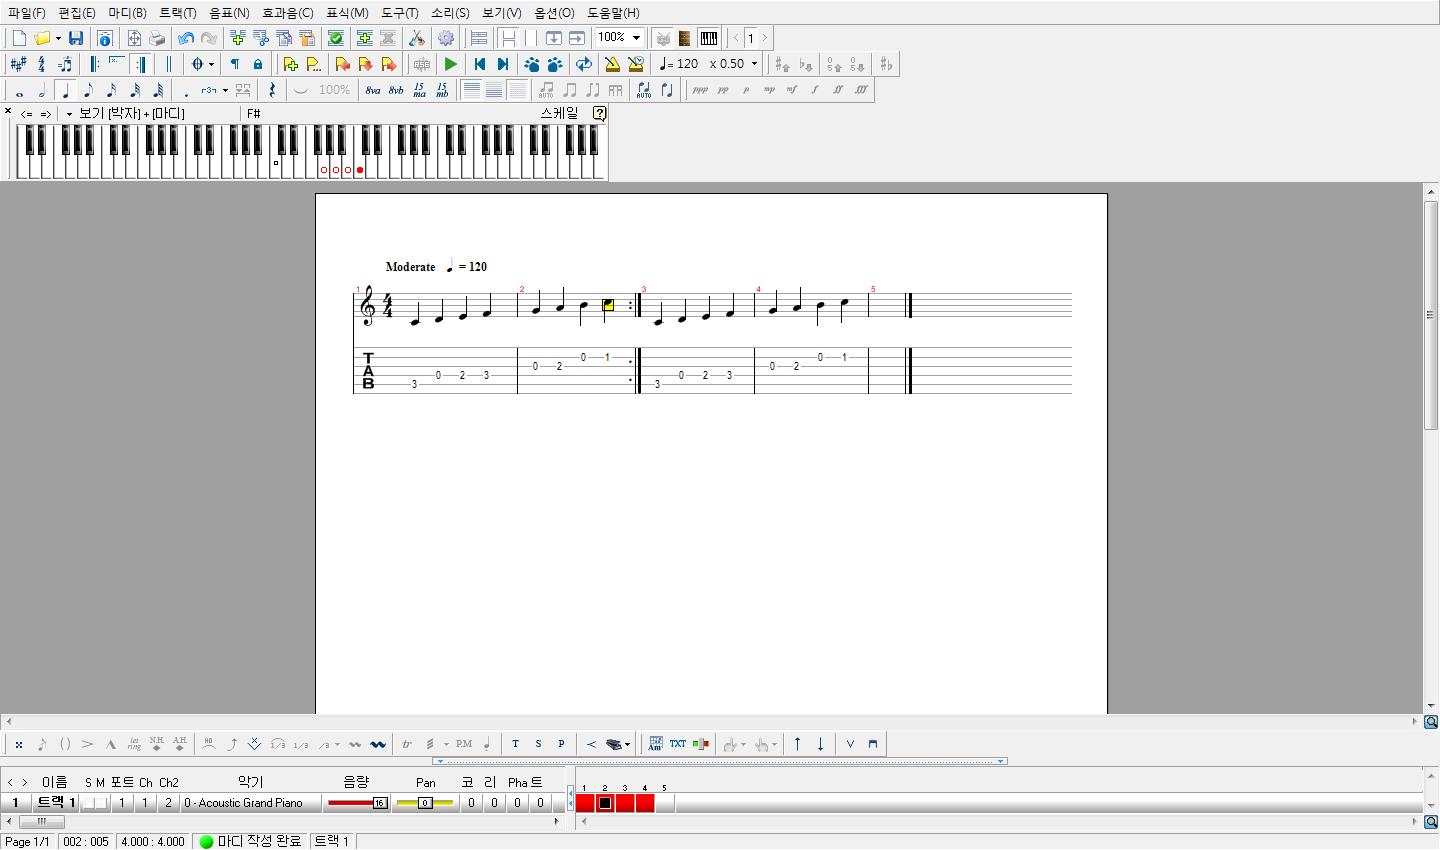Open the 도움말(H) menu
Screen dimensions: 1440x850
tap(613, 13)
